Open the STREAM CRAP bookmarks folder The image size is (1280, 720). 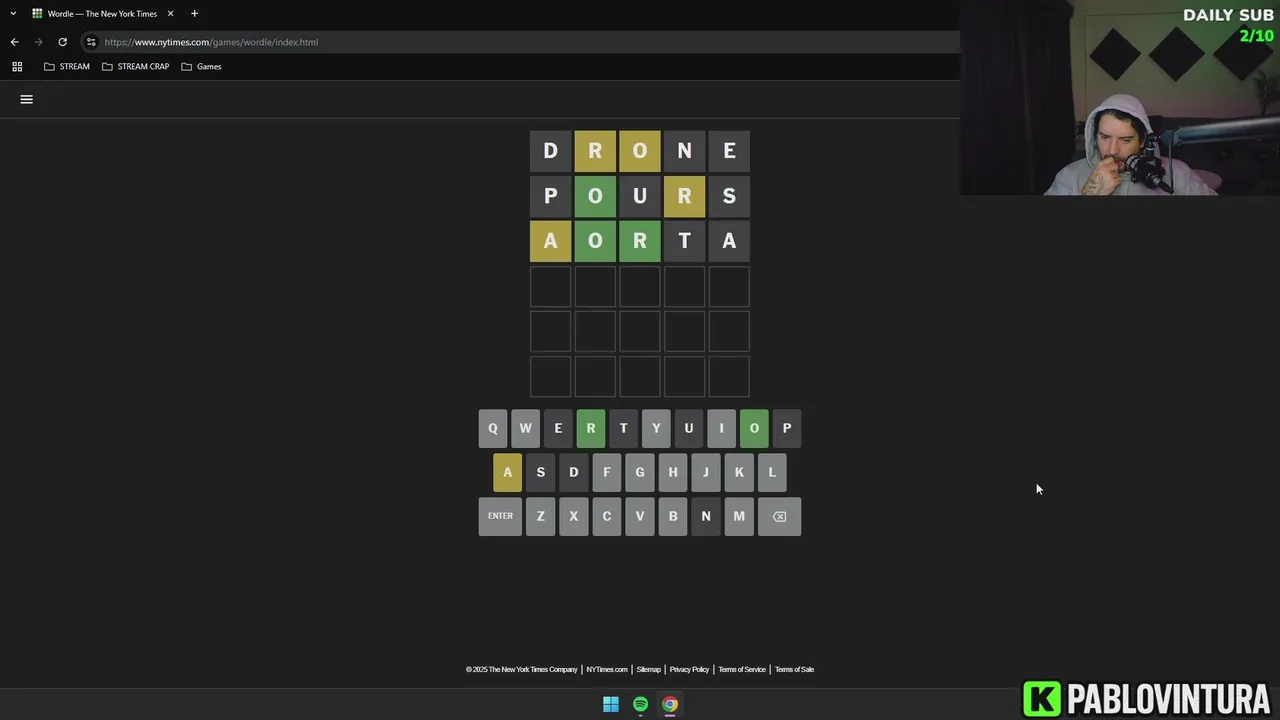135,66
